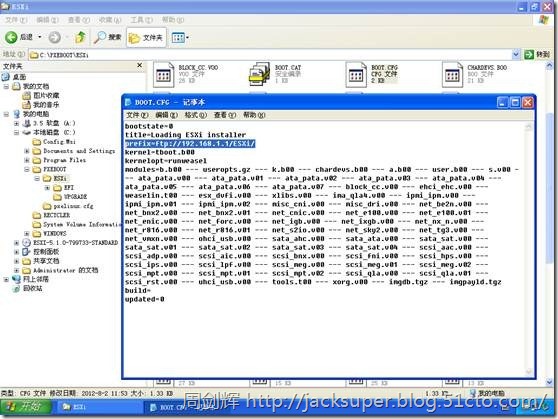Open Notepad's 格式(O) menu

pyautogui.click(x=195, y=115)
